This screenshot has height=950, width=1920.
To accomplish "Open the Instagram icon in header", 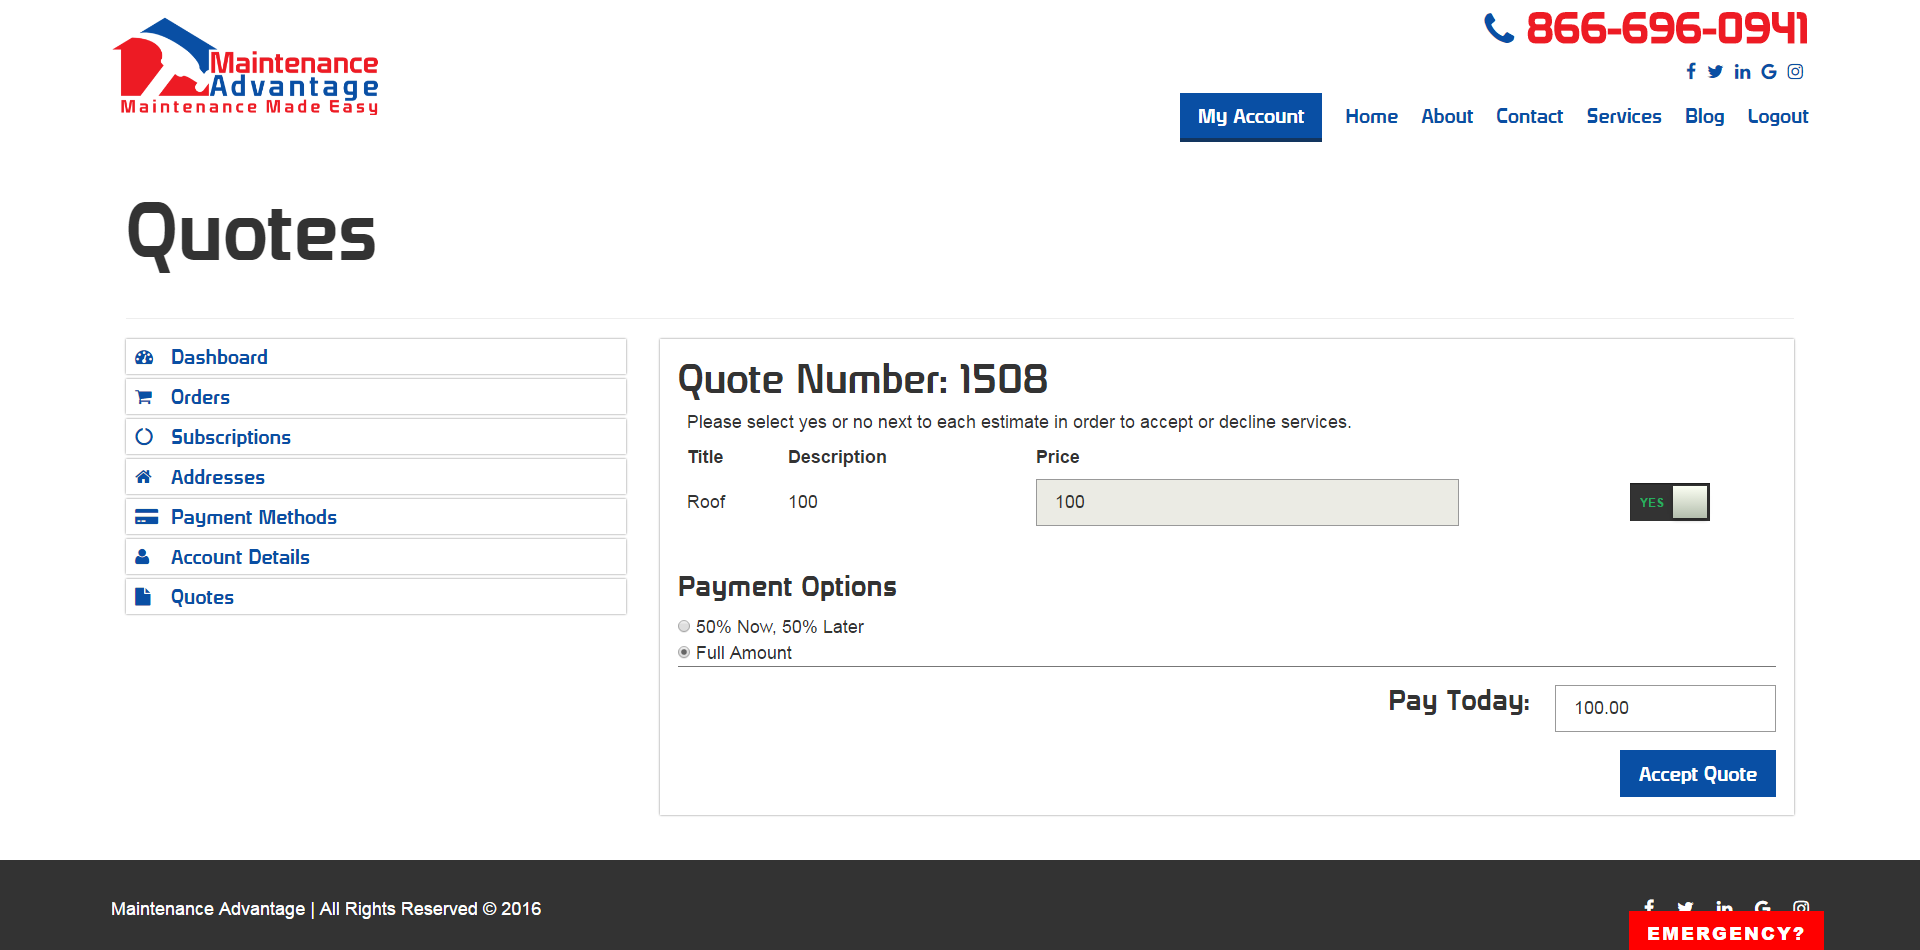I will tap(1796, 71).
